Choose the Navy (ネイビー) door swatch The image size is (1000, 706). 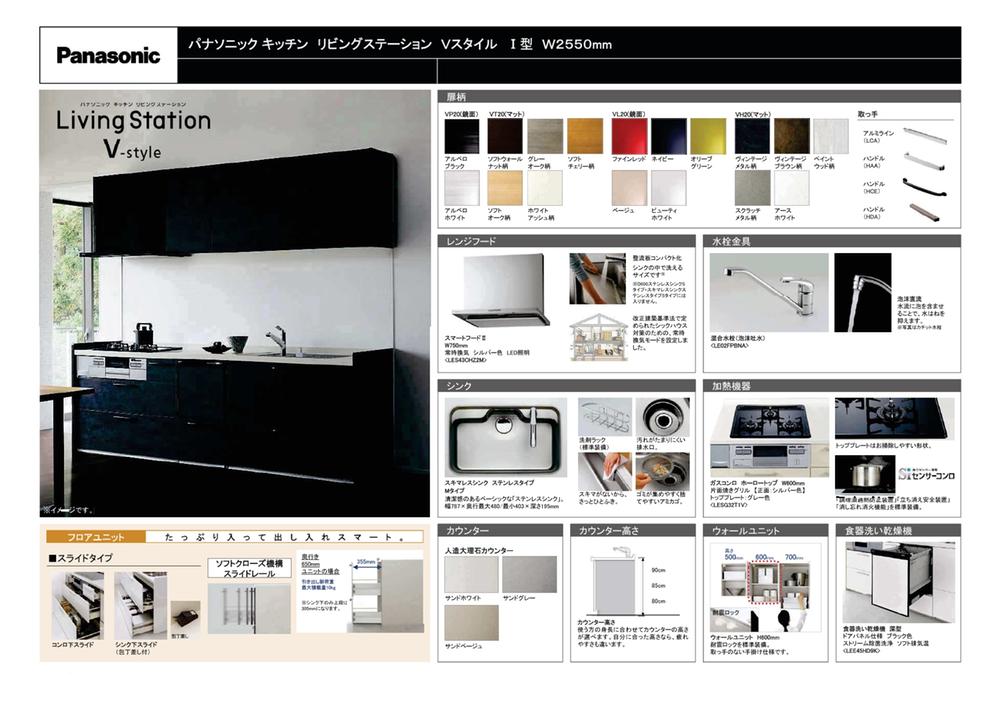(668, 135)
